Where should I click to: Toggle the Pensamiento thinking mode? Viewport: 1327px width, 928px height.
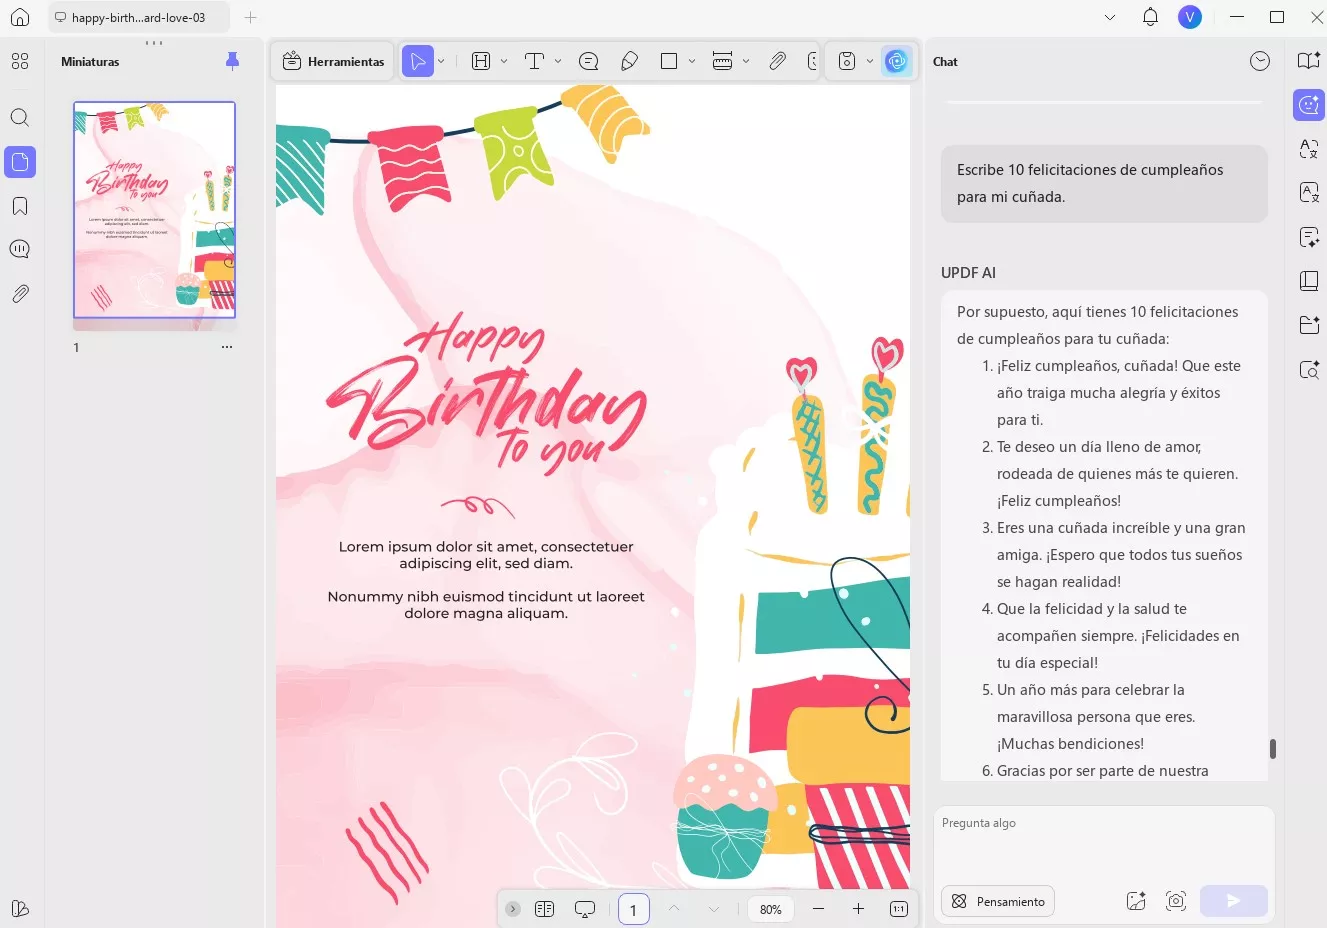point(998,901)
